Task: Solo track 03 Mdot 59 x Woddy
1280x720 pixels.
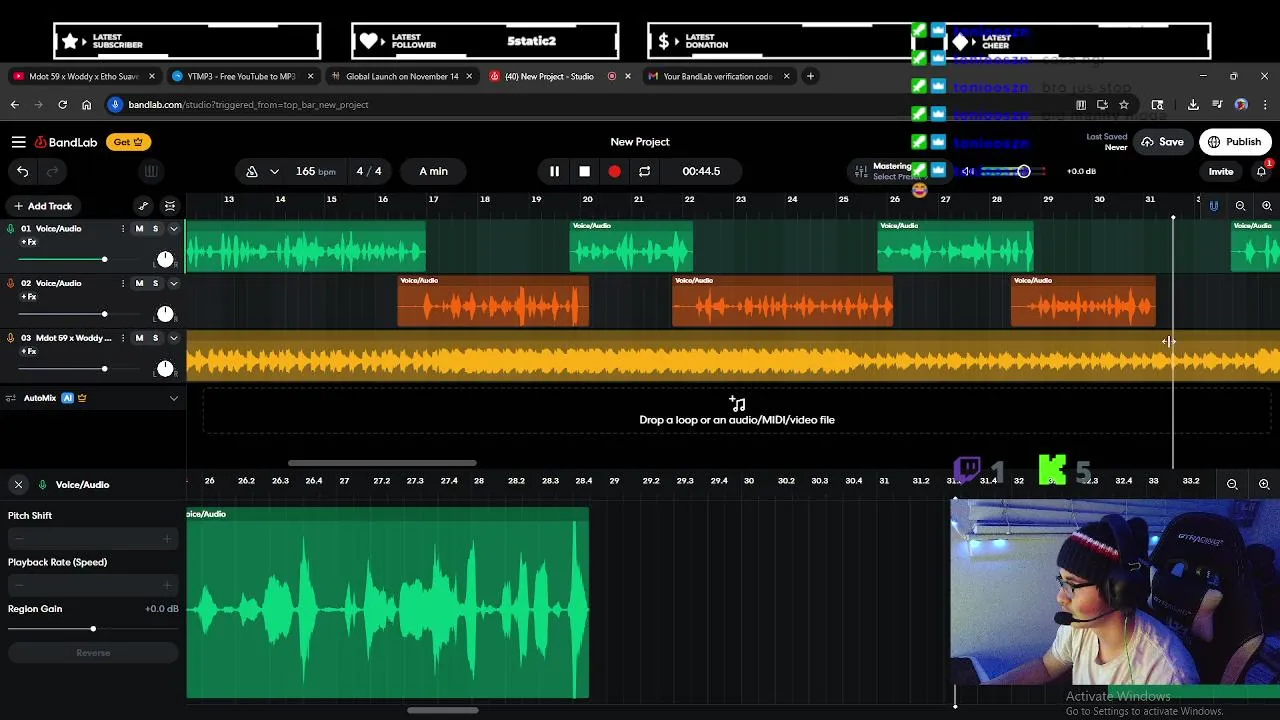Action: [155, 338]
